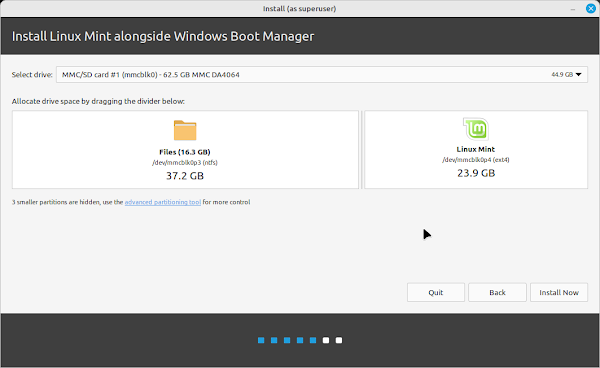
Task: Click the dropdown arrow next to 44.9 GB
Action: pyautogui.click(x=579, y=75)
